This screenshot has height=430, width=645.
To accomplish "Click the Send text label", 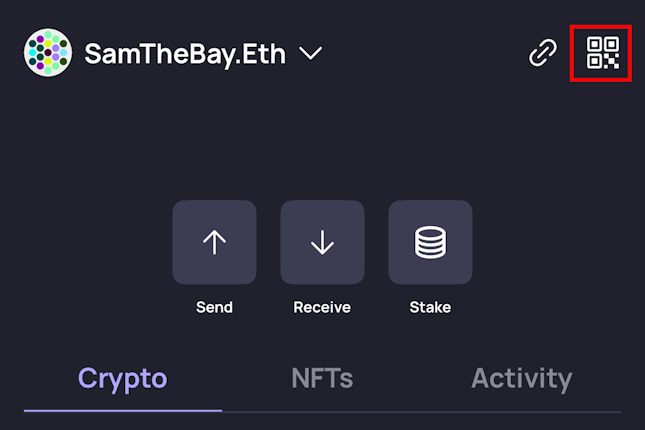I will [x=214, y=307].
